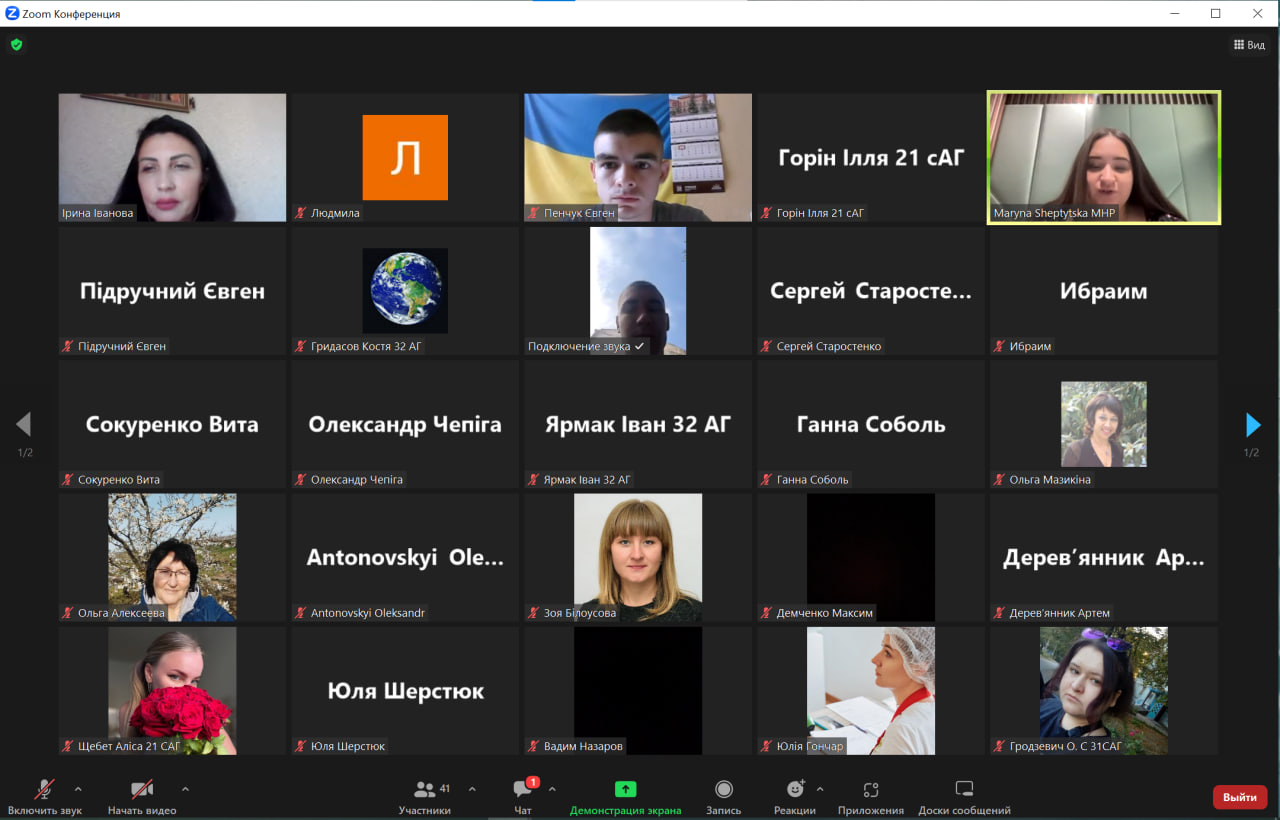The width and height of the screenshot is (1280, 820).
Task: Select Ірина Іванова video tile
Action: (172, 158)
